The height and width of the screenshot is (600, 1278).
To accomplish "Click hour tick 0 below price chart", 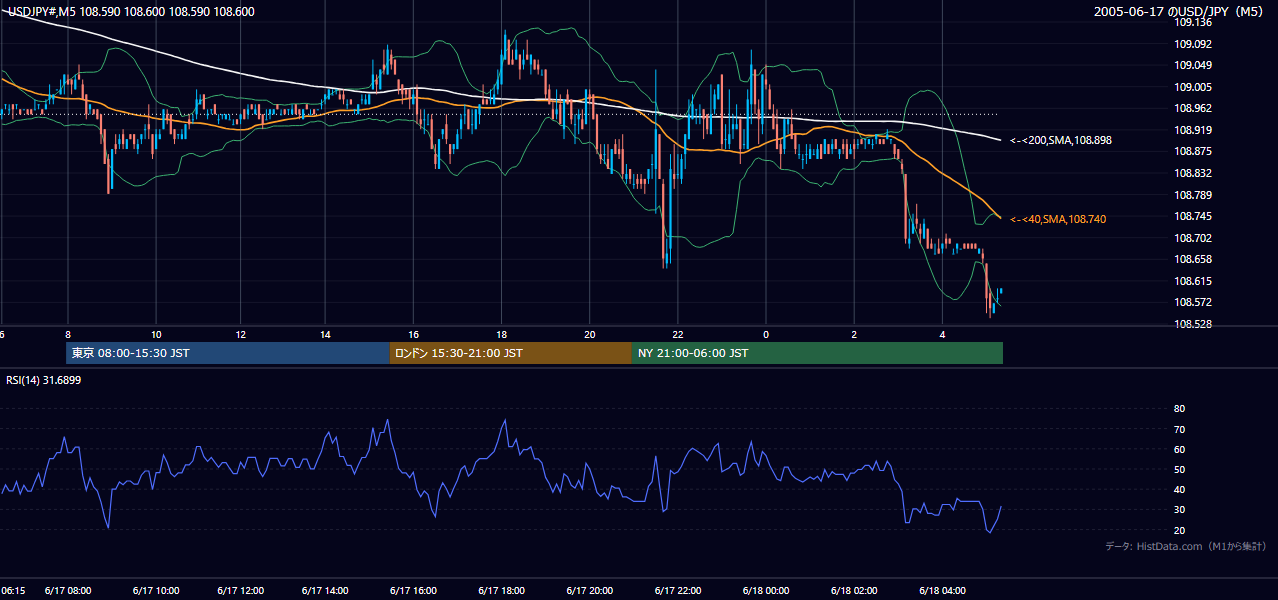I will point(766,334).
